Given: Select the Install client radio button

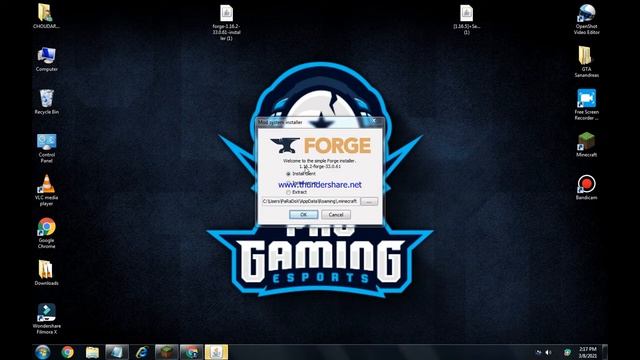Looking at the screenshot, I should (x=288, y=174).
